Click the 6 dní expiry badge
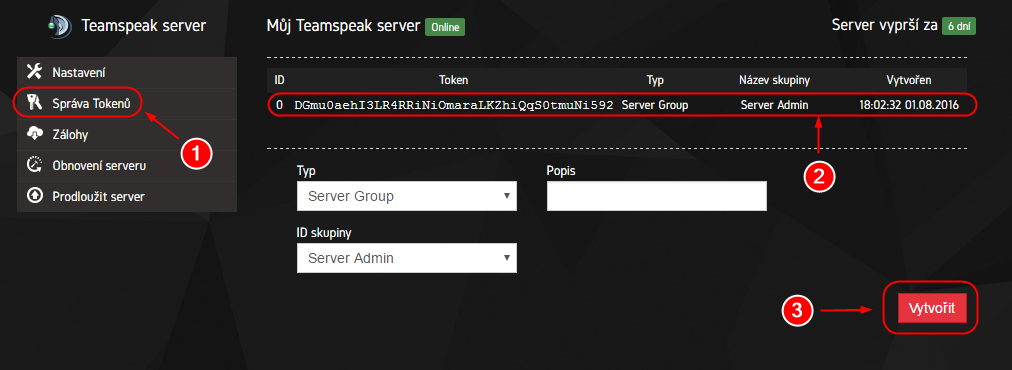Screen dimensions: 1012x370 click(958, 27)
